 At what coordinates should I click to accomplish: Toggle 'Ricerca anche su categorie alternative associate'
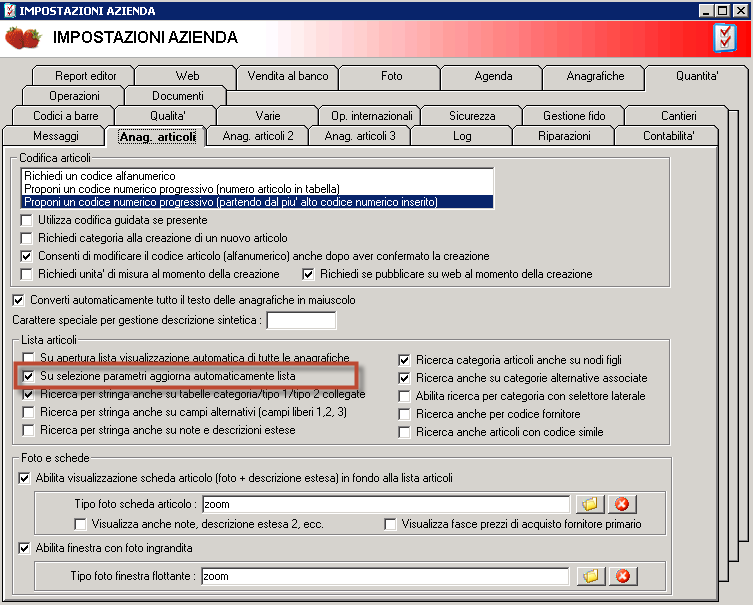point(404,378)
